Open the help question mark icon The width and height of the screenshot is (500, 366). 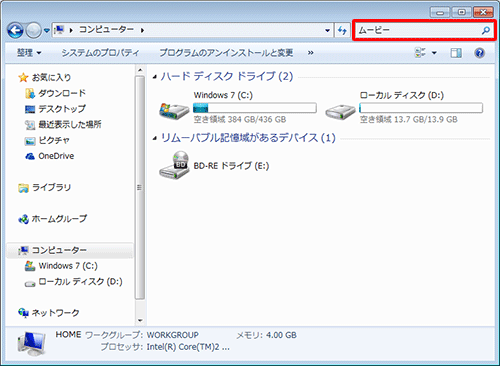[x=479, y=53]
